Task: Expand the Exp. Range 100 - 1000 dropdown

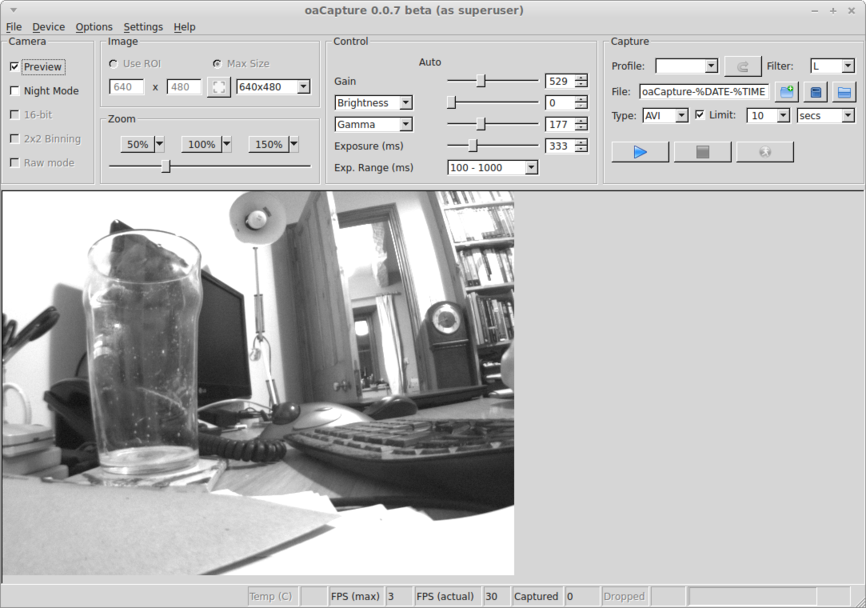Action: coord(492,168)
